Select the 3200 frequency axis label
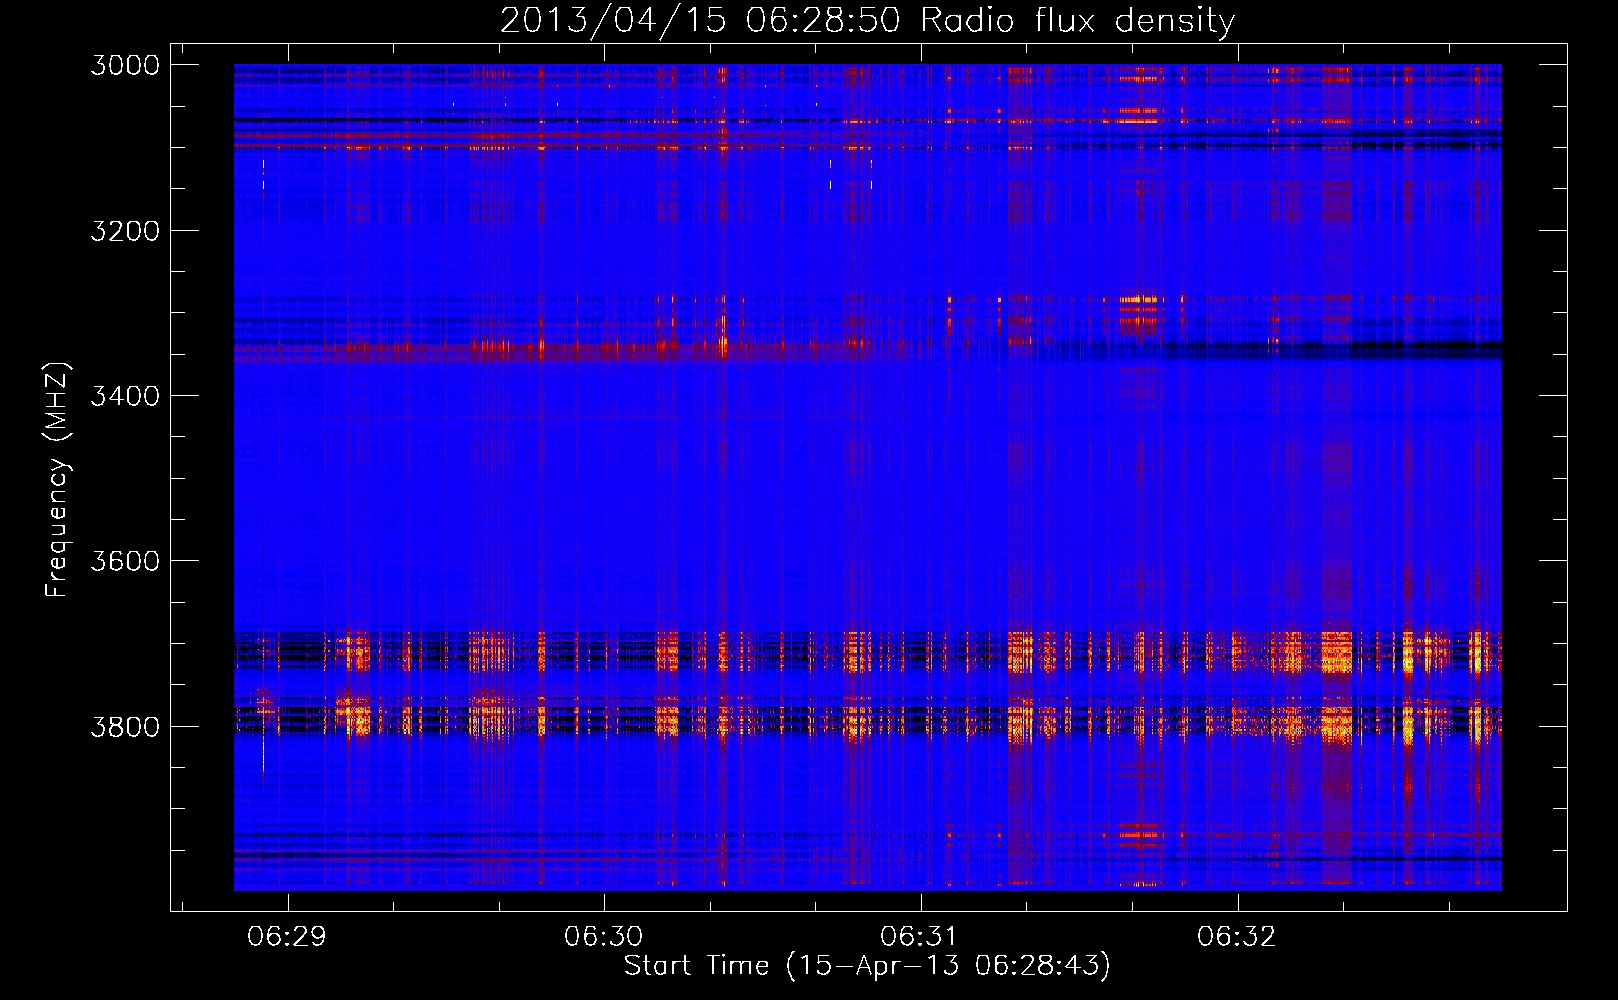The width and height of the screenshot is (1618, 1000). click(x=125, y=231)
